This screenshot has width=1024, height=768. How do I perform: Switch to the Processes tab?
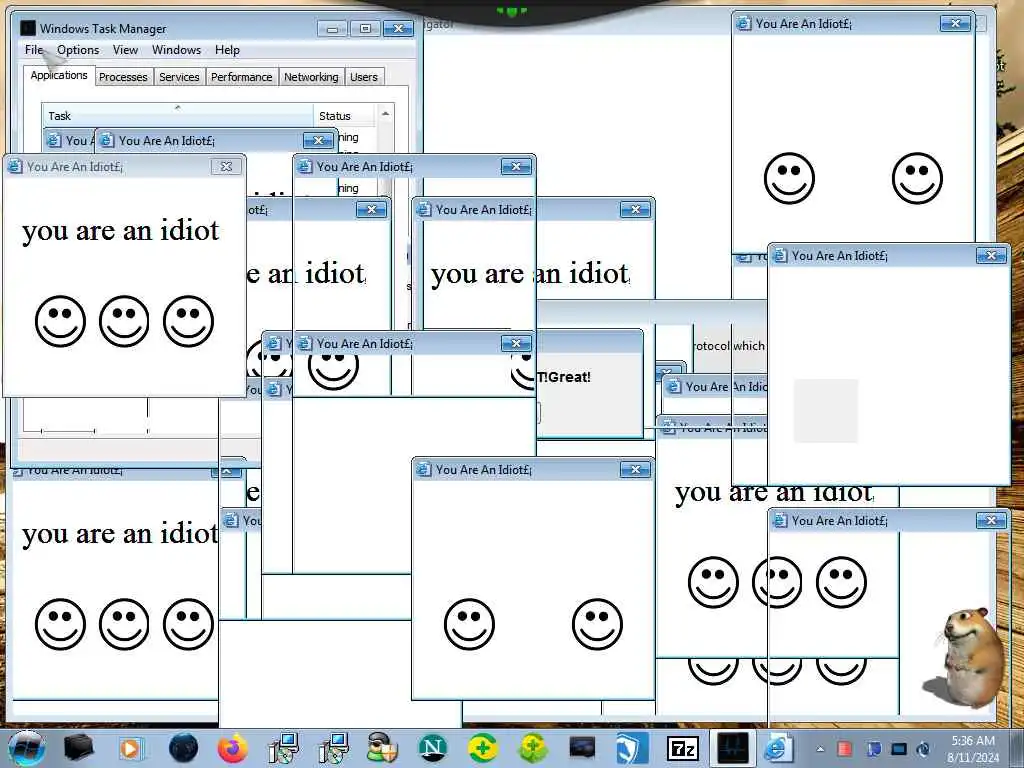(x=123, y=77)
